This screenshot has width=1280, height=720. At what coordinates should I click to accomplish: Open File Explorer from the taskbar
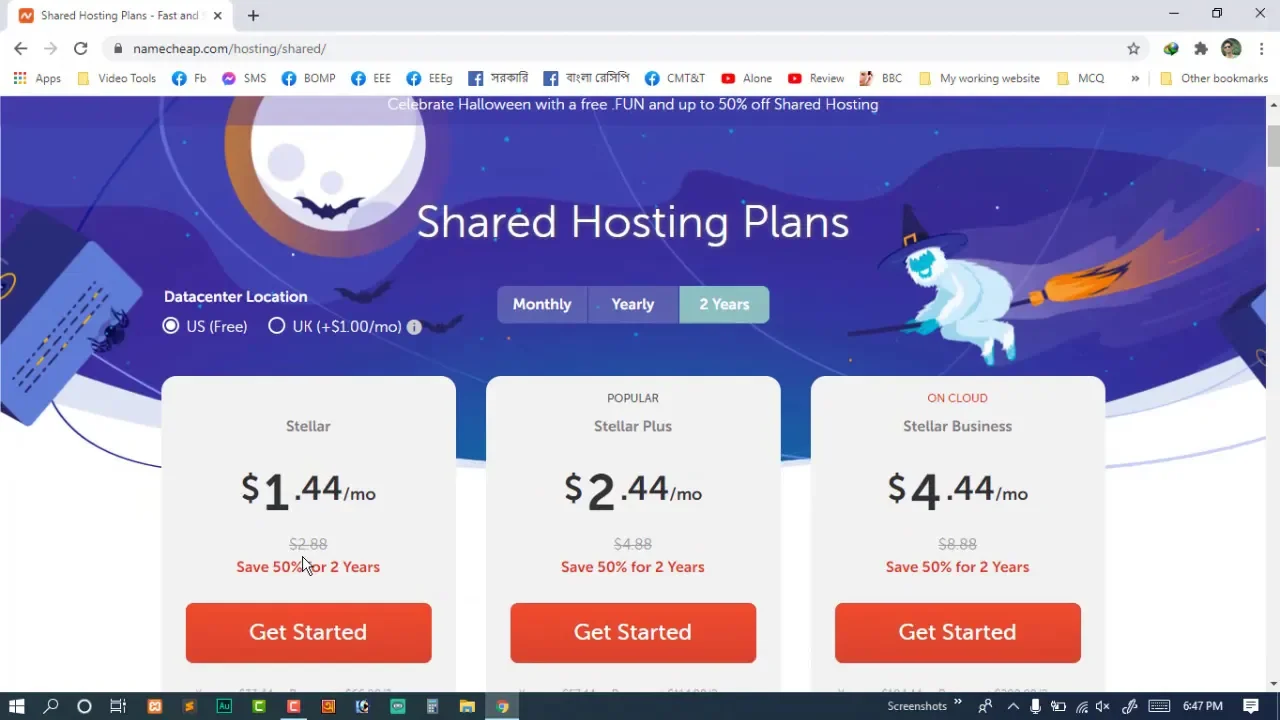467,706
